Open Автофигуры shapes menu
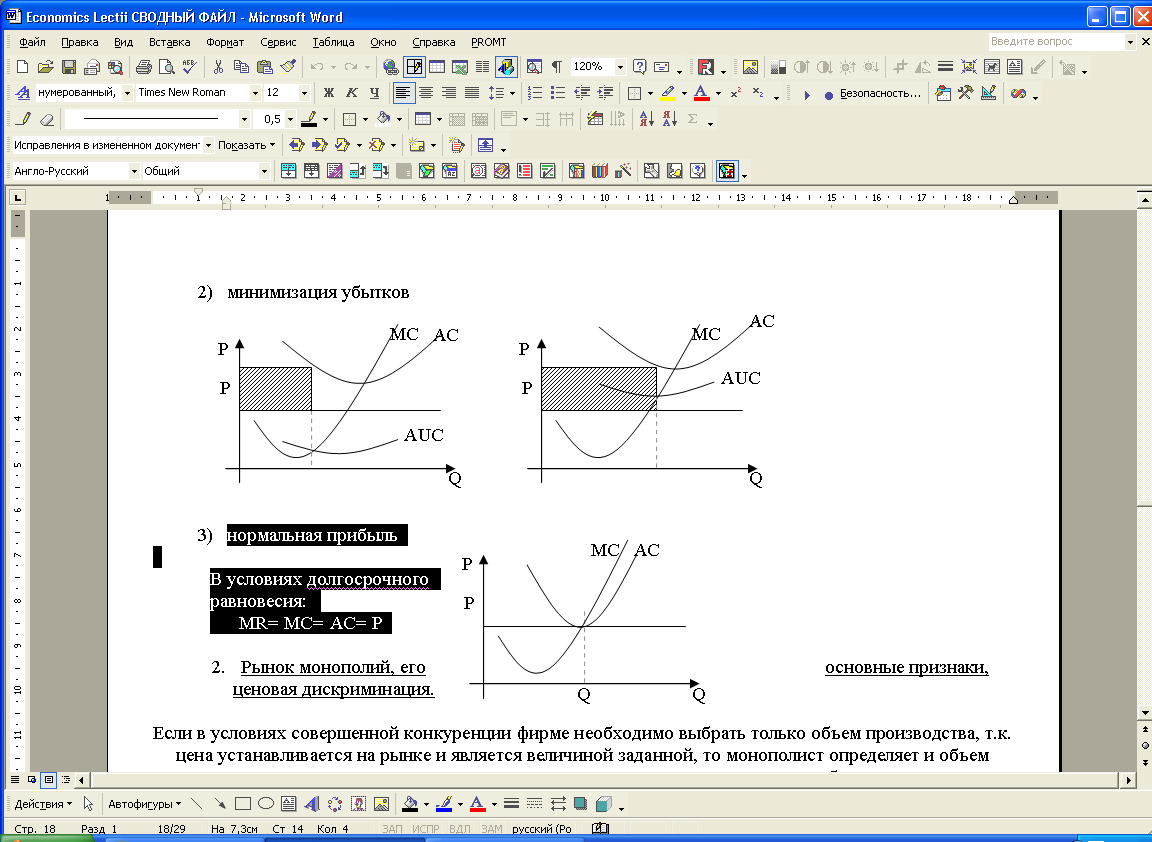The width and height of the screenshot is (1152, 842). pyautogui.click(x=144, y=804)
